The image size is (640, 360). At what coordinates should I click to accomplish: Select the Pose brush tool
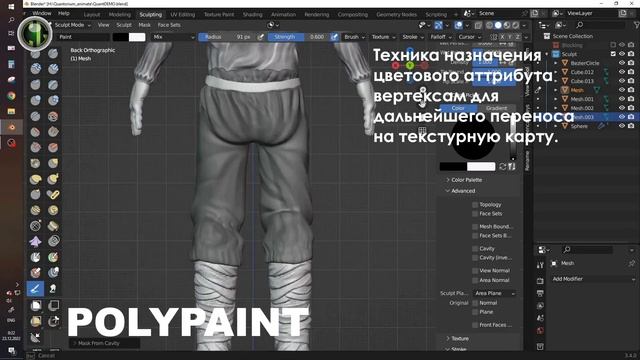click(53, 195)
